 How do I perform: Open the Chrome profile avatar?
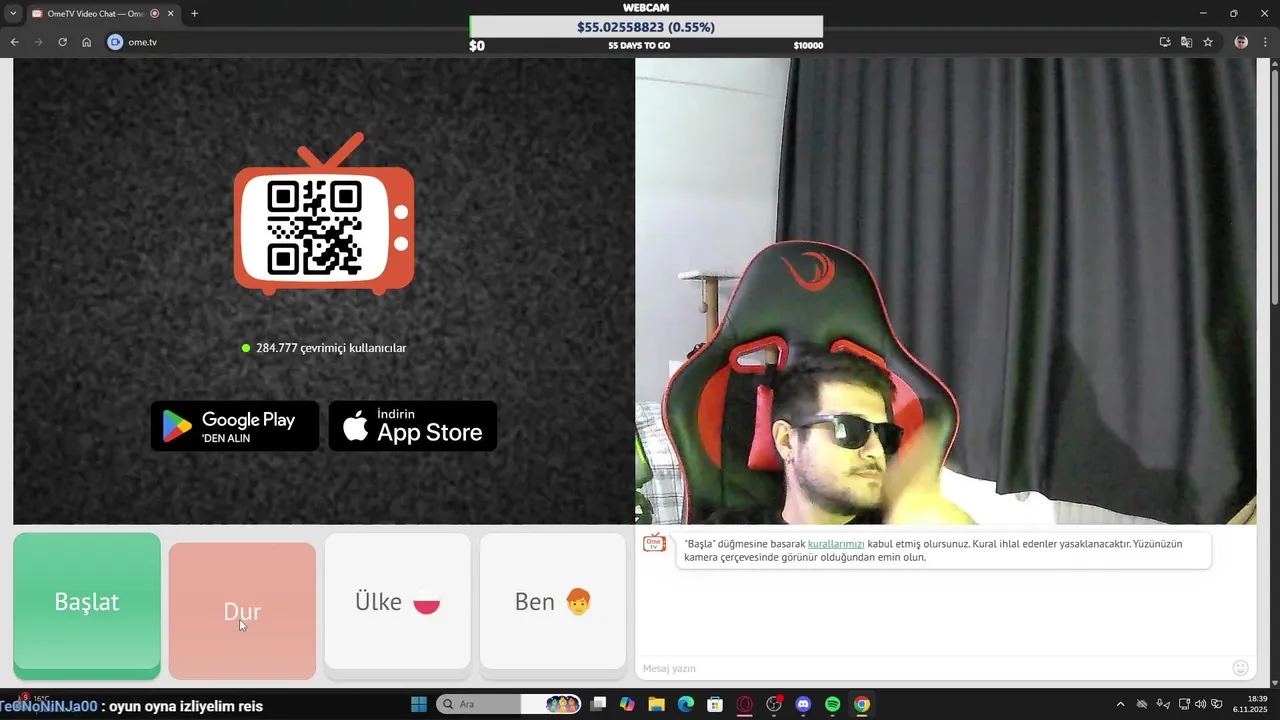point(1241,42)
